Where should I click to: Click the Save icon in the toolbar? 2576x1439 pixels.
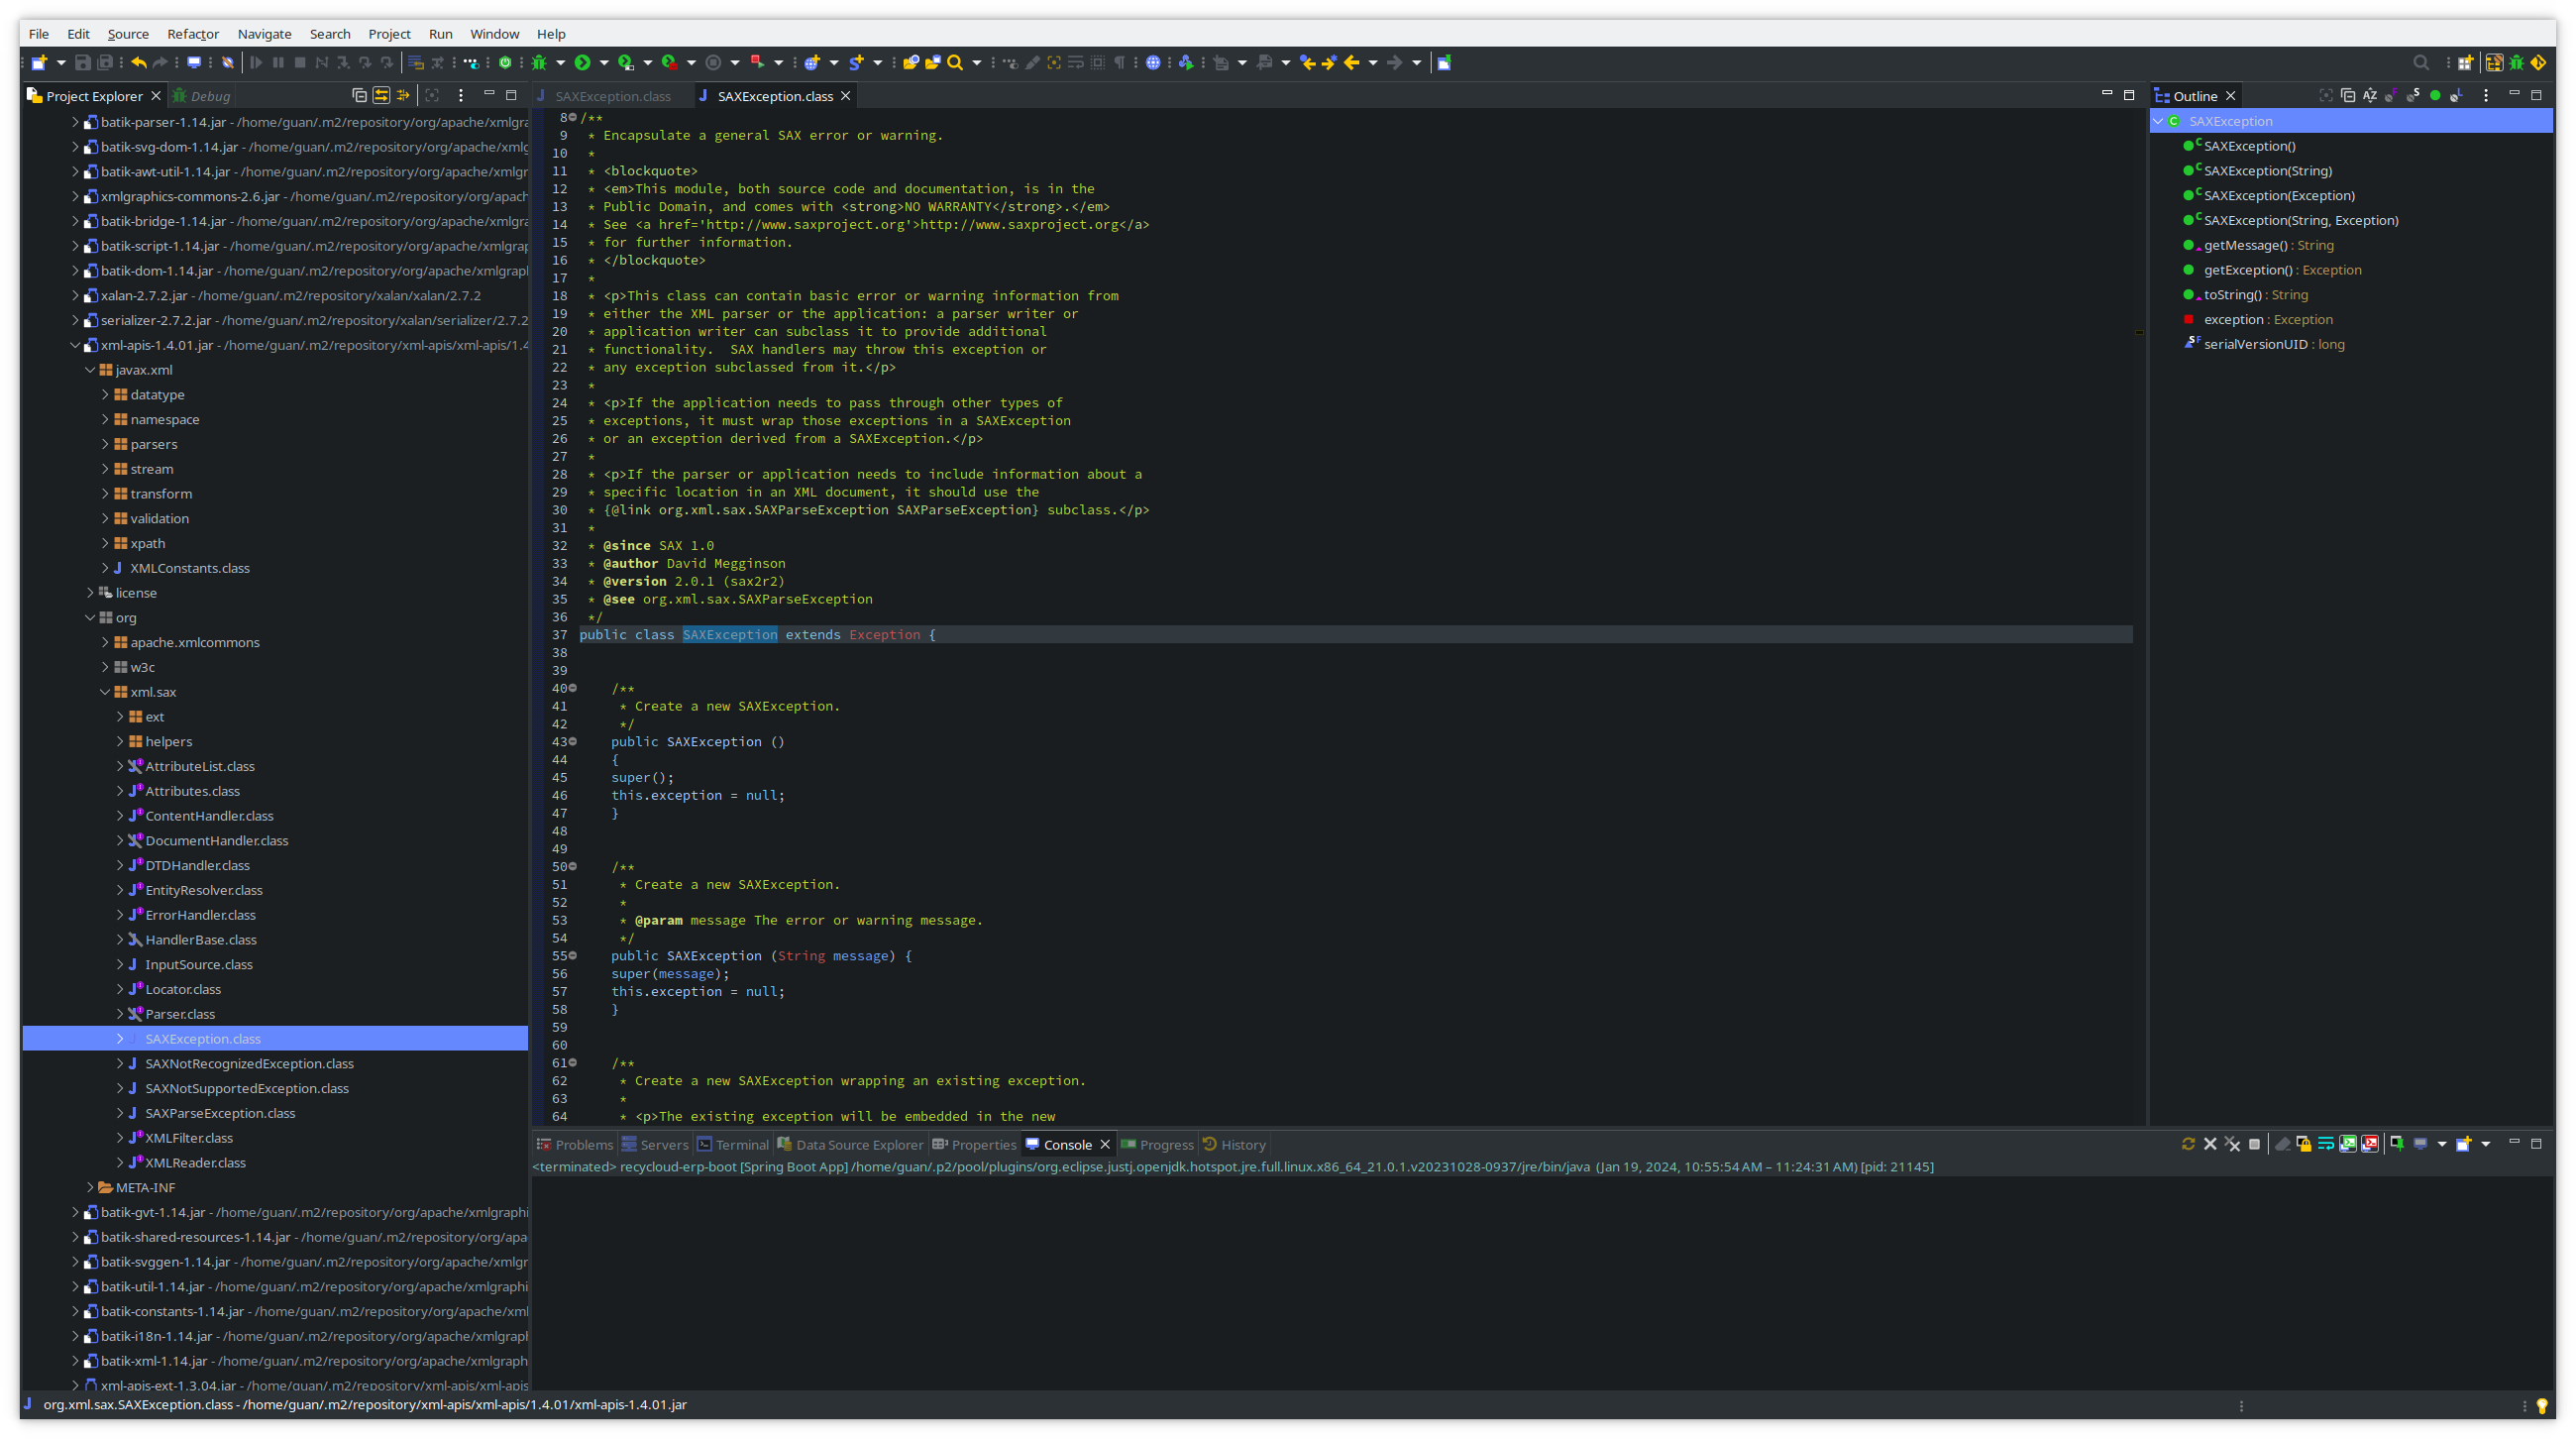[x=84, y=63]
